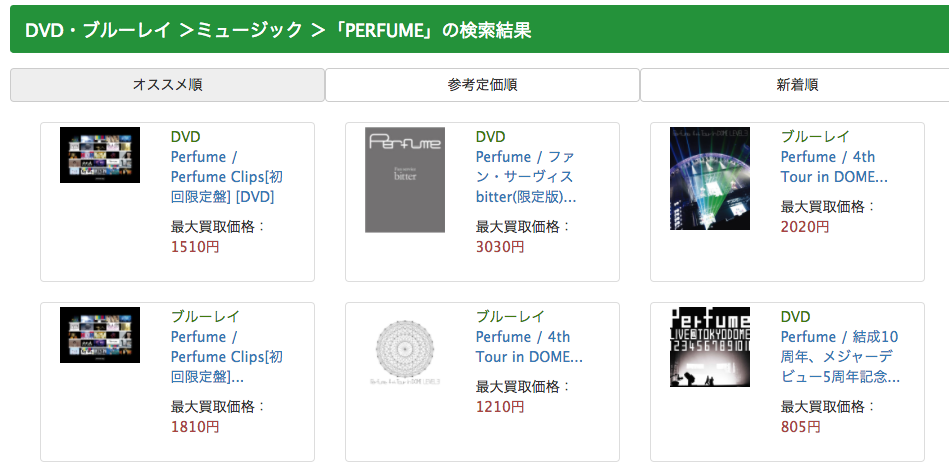
Task: Click the DVD label above Perfume Clips
Action: point(185,137)
